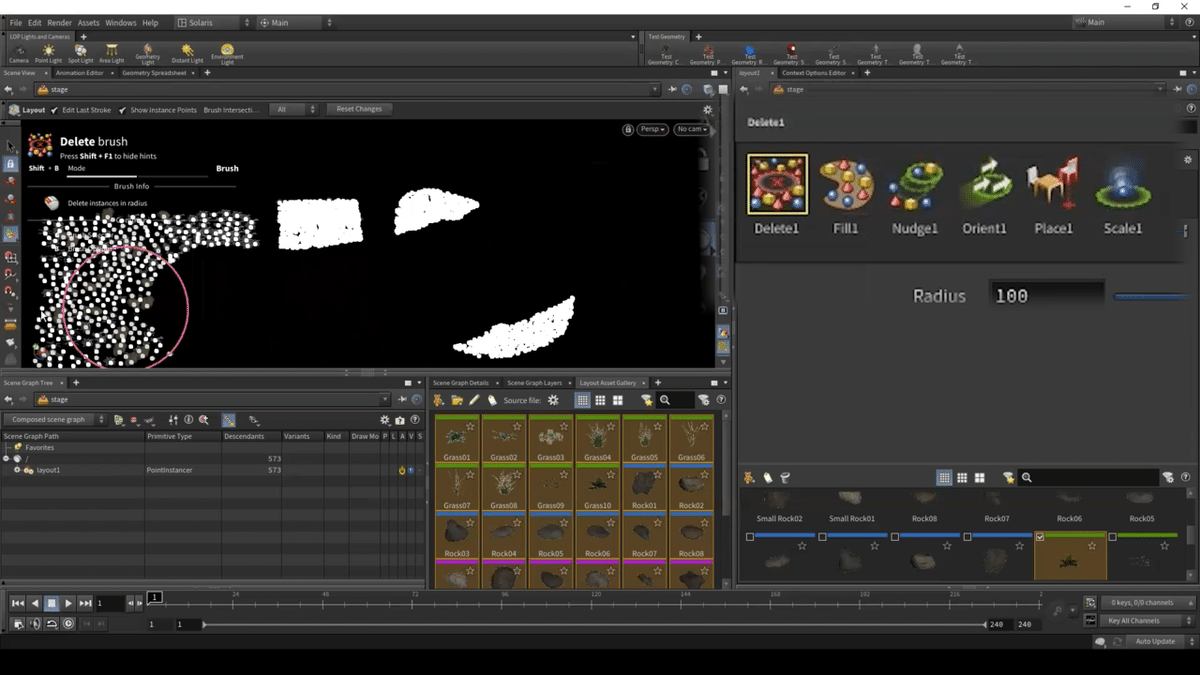Open the Solaris desktop dropdown
Viewport: 1200px width, 675px height.
tap(214, 22)
